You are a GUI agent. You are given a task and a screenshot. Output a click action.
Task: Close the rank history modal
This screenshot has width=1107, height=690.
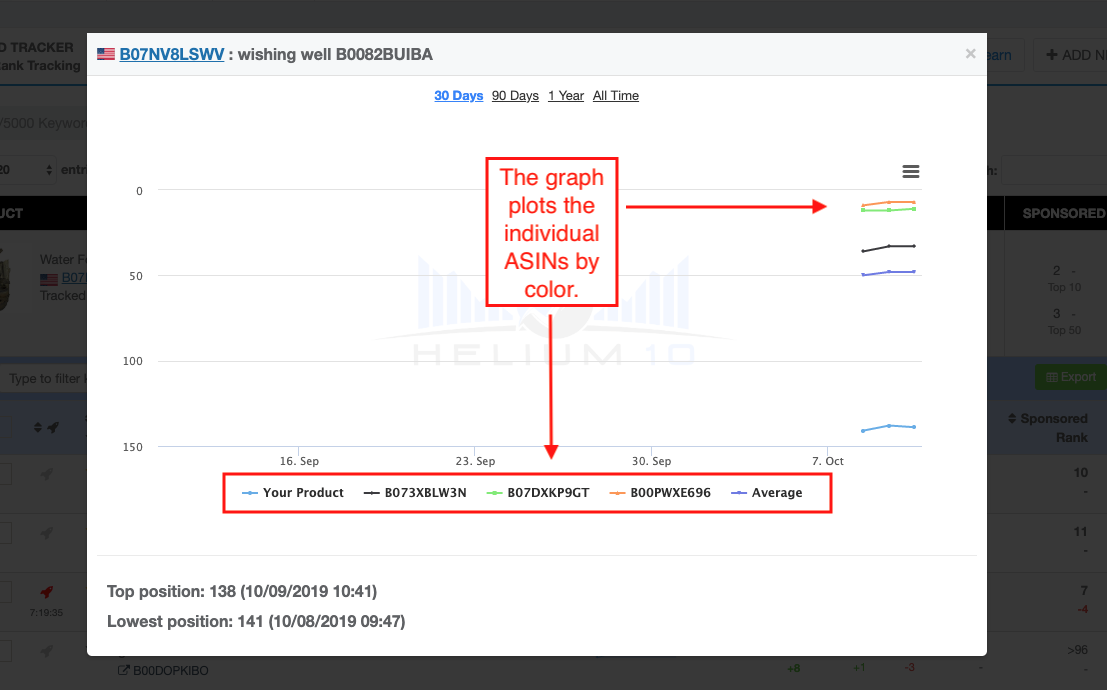pyautogui.click(x=970, y=54)
